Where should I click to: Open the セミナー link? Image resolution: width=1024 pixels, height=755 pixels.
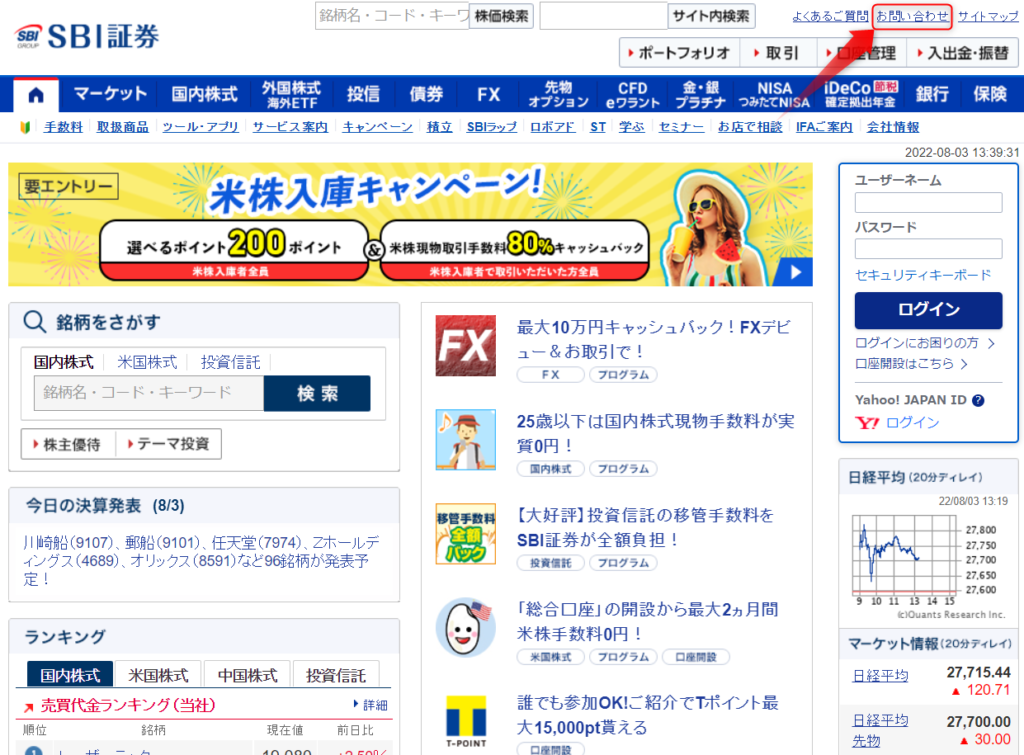pos(681,127)
